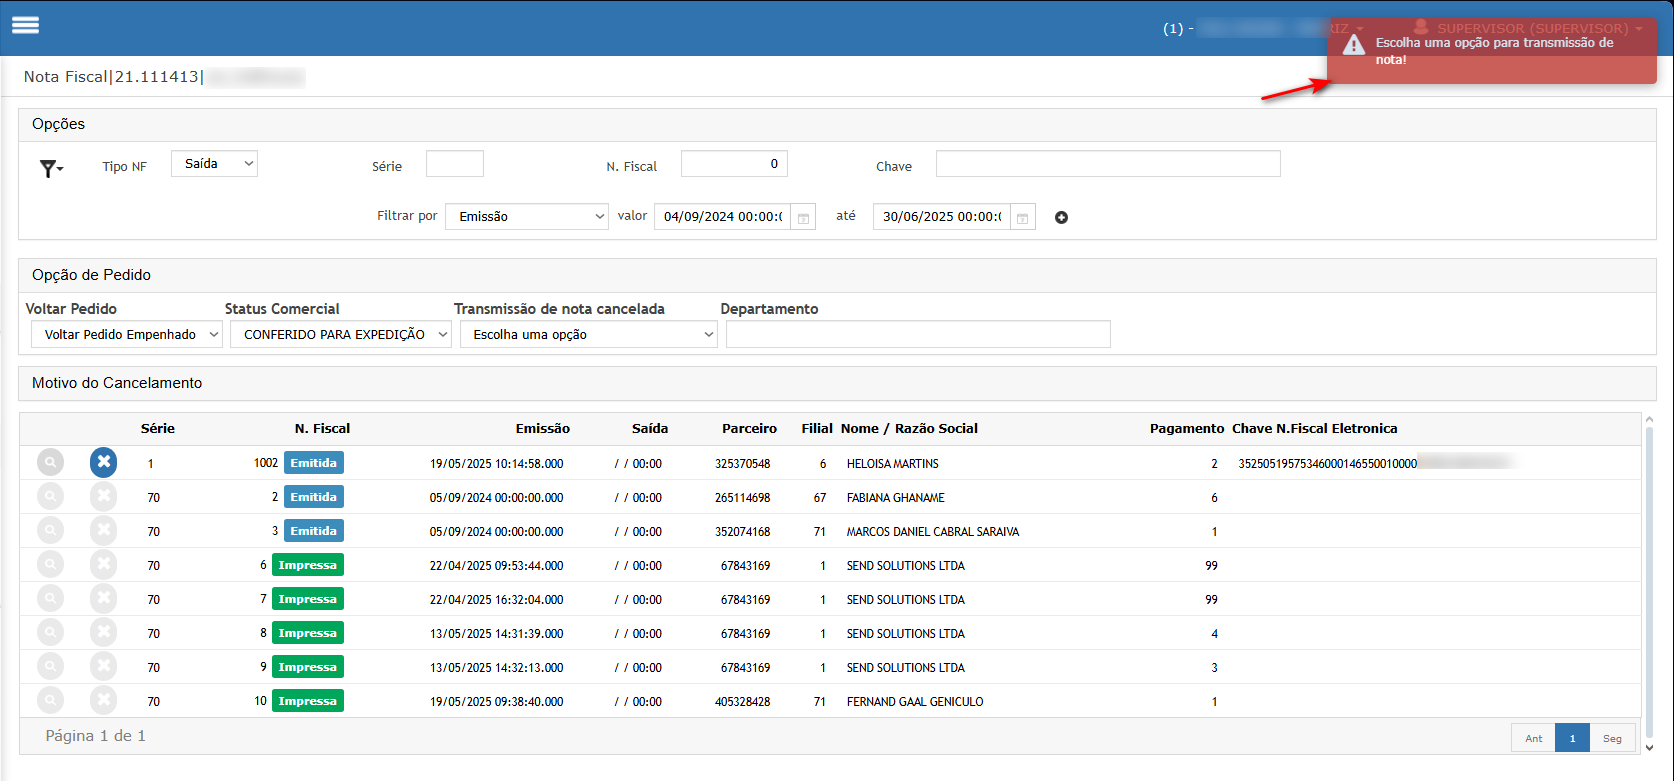Viewport: 1674px width, 781px height.
Task: Sort by Pagamento column header
Action: coord(1187,428)
